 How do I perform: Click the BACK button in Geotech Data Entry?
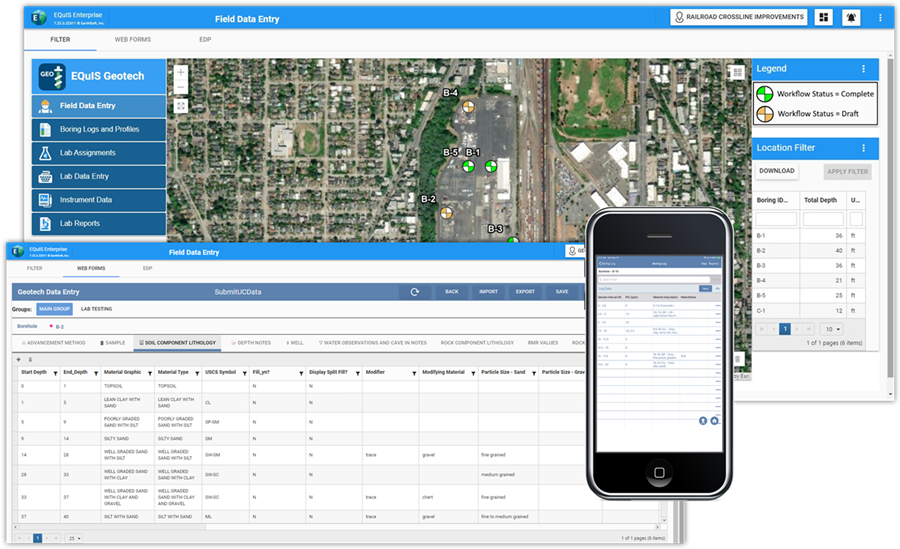(x=452, y=292)
